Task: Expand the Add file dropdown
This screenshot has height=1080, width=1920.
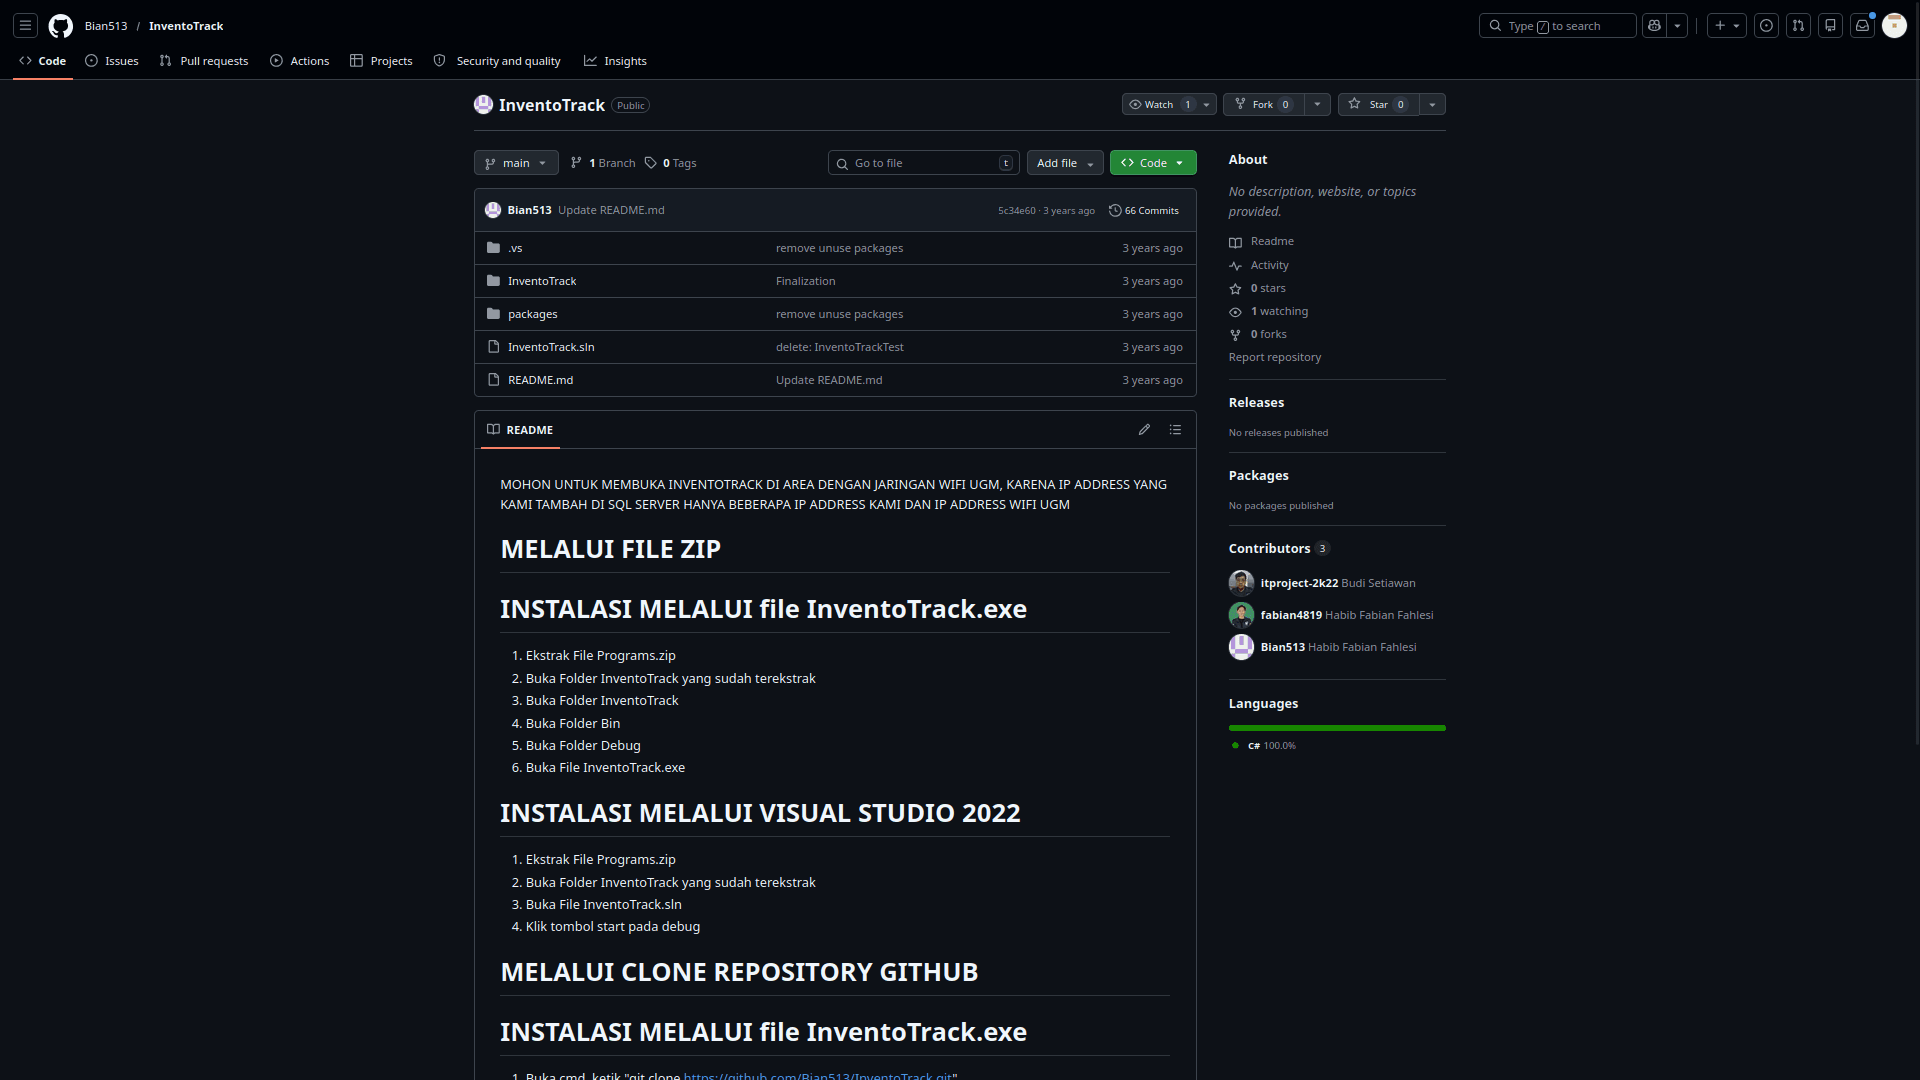Action: (x=1065, y=163)
